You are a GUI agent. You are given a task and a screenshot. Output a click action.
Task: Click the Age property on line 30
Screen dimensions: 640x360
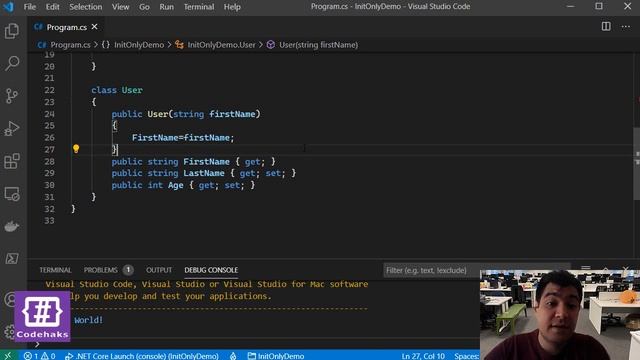[176, 185]
